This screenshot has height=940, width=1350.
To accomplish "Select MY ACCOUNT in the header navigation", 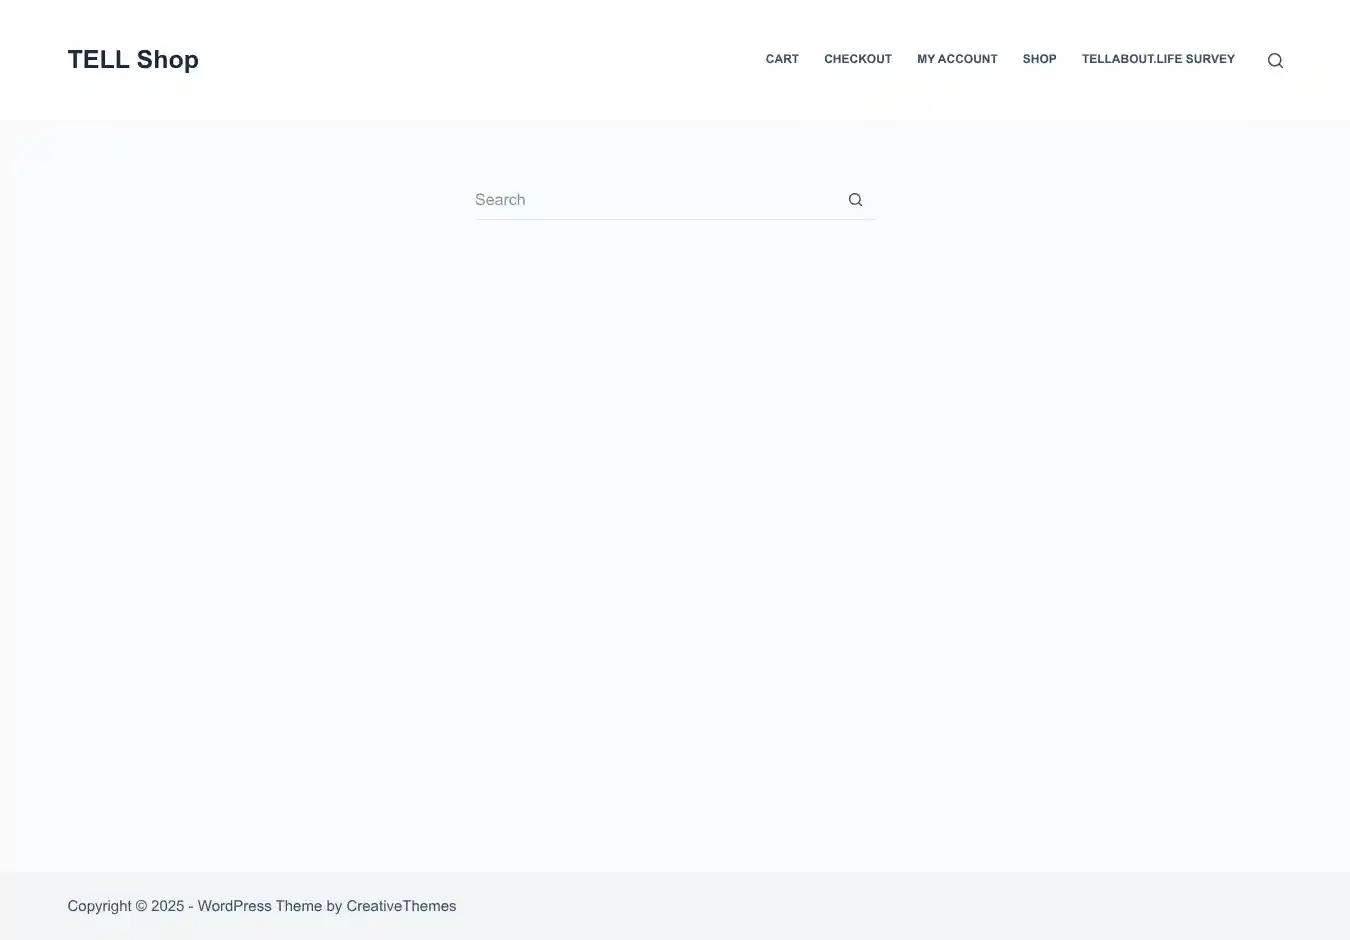I will [x=957, y=59].
